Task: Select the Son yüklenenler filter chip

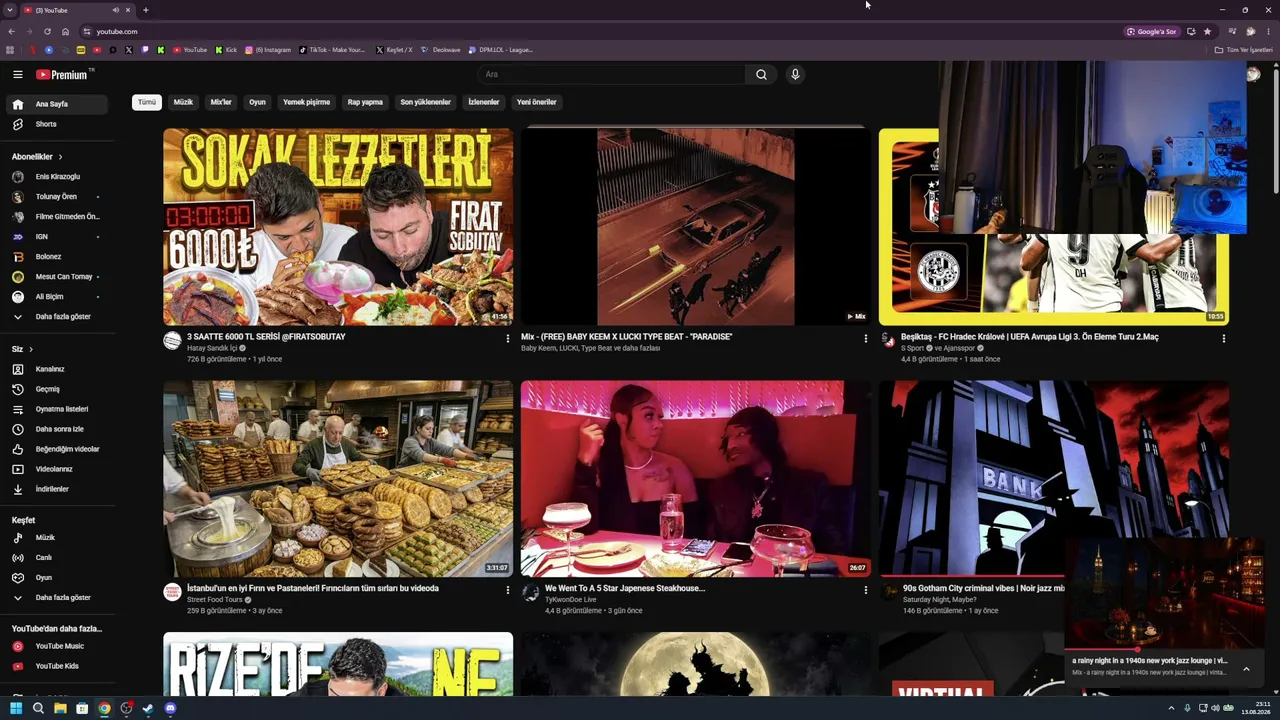Action: point(426,102)
